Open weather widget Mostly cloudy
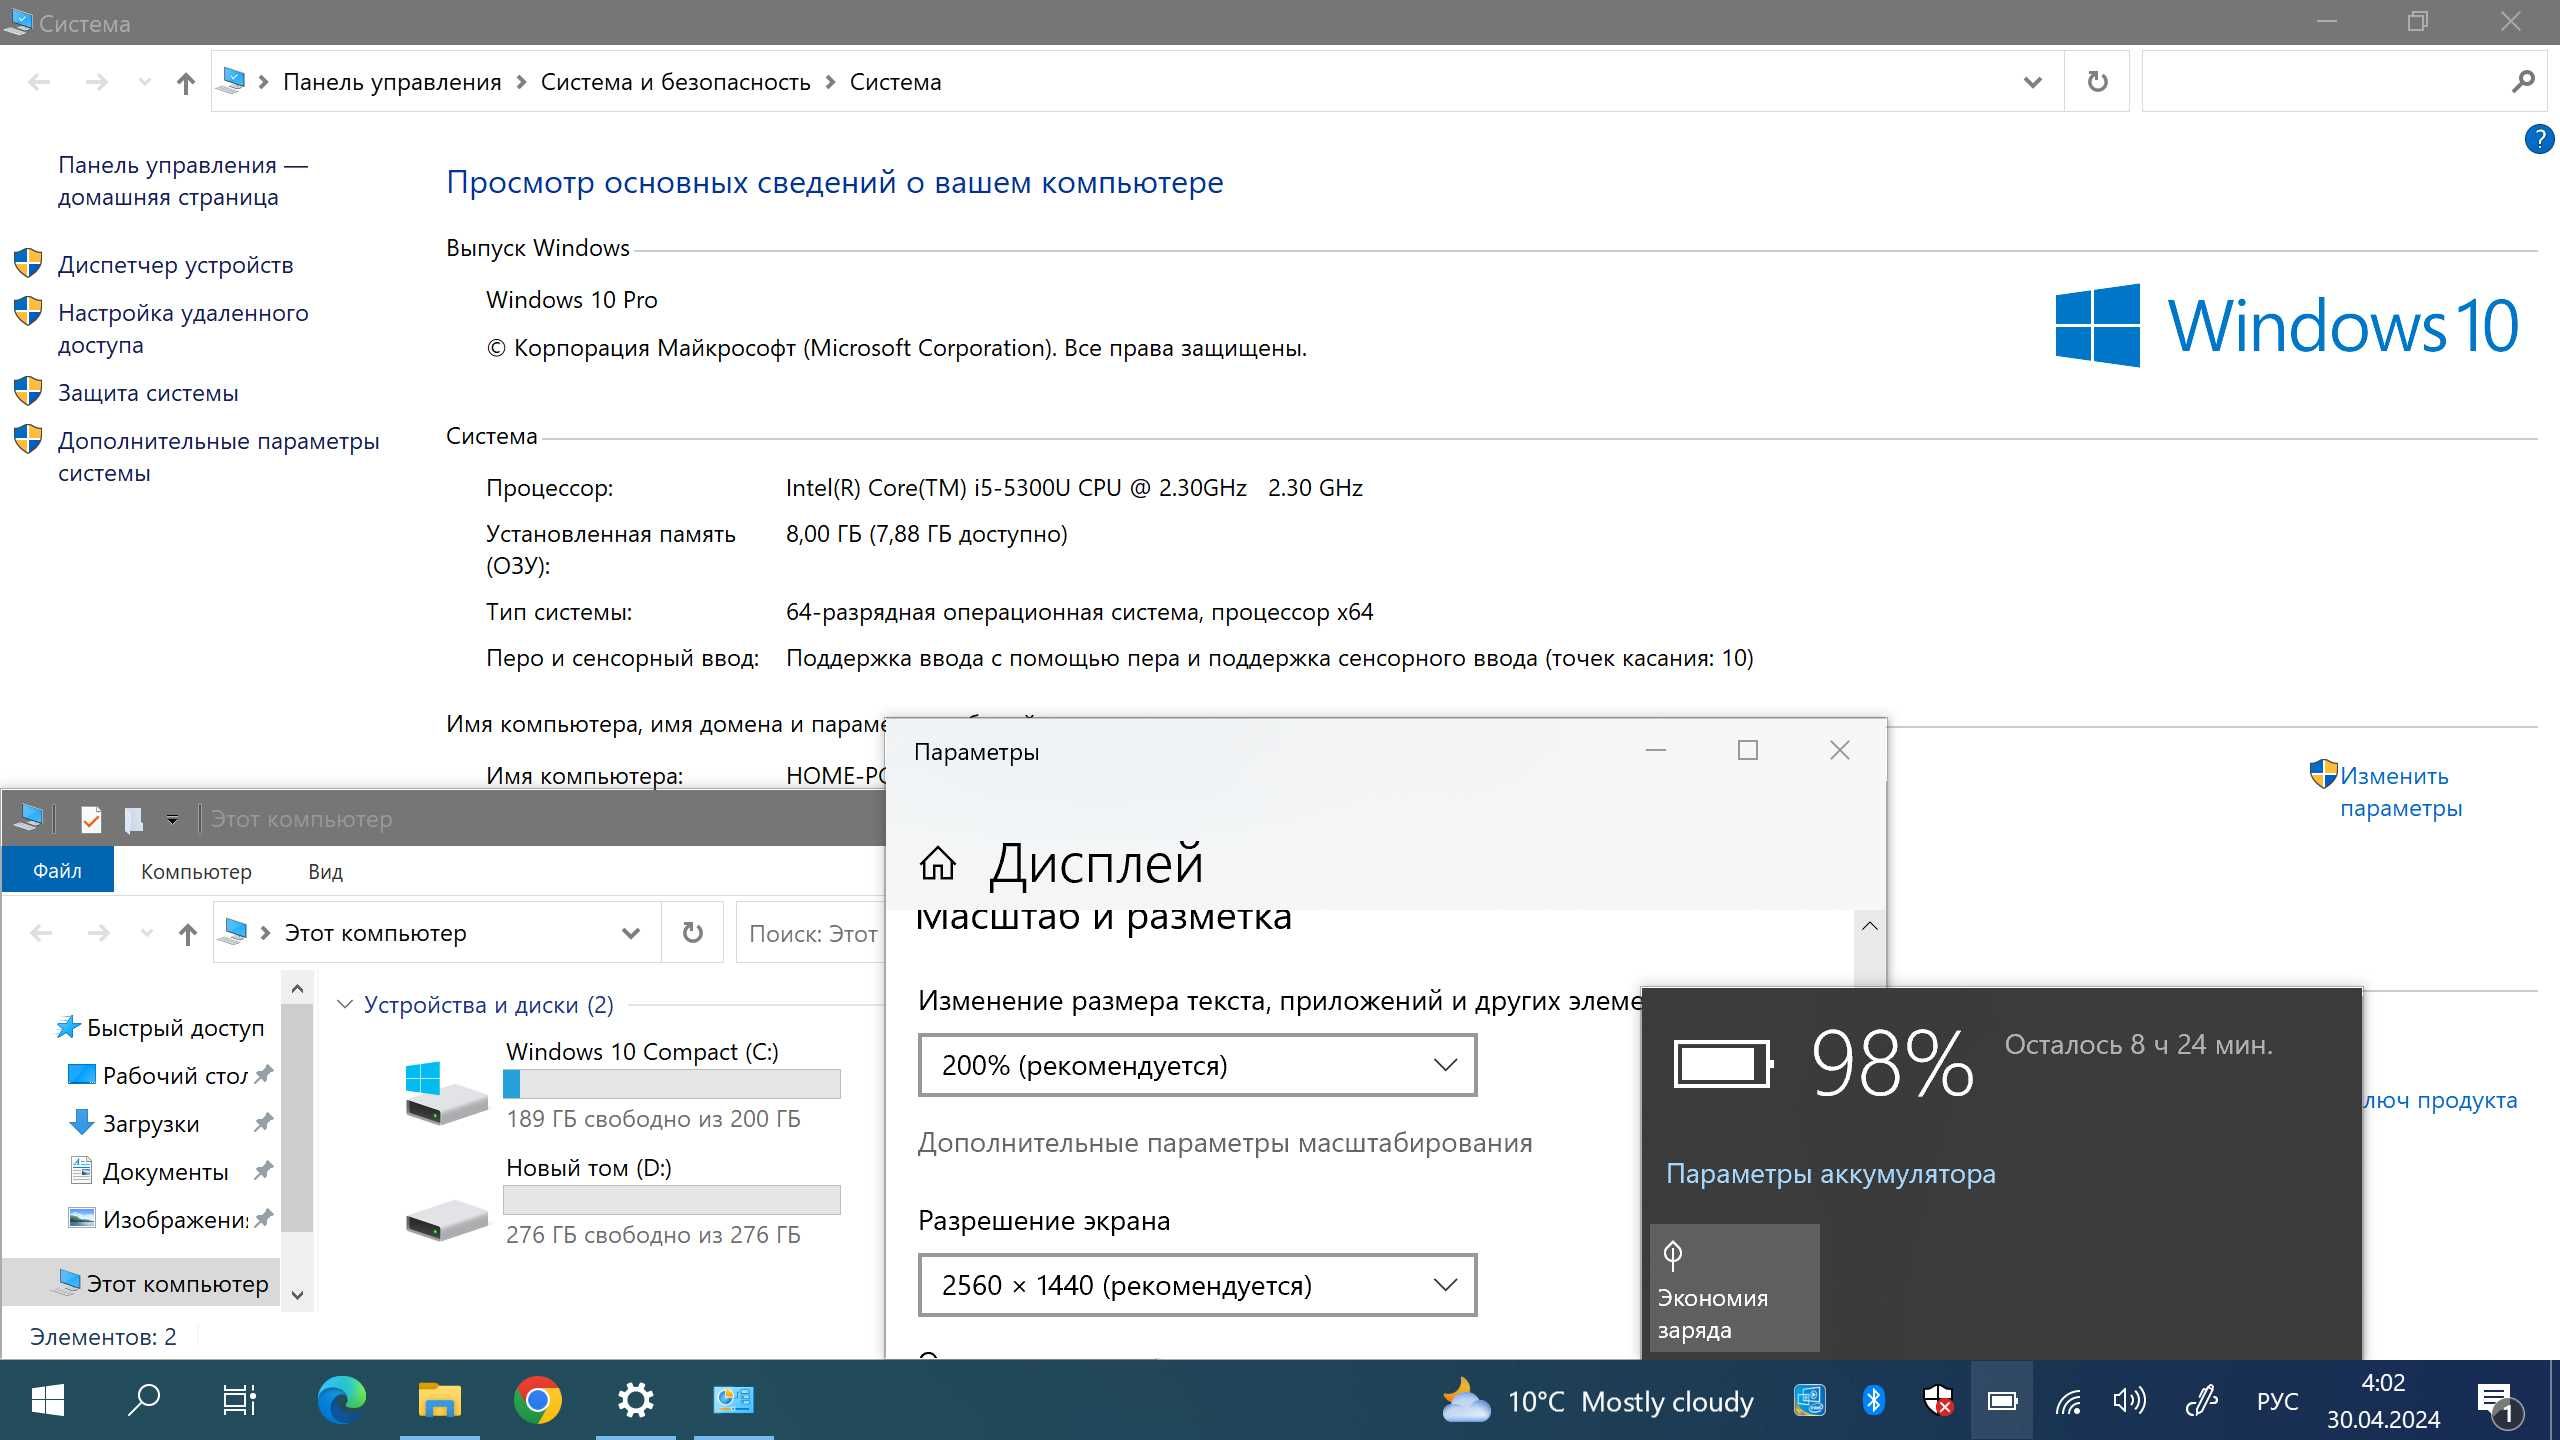Screen dimensions: 2560x1440 [x=1597, y=1401]
